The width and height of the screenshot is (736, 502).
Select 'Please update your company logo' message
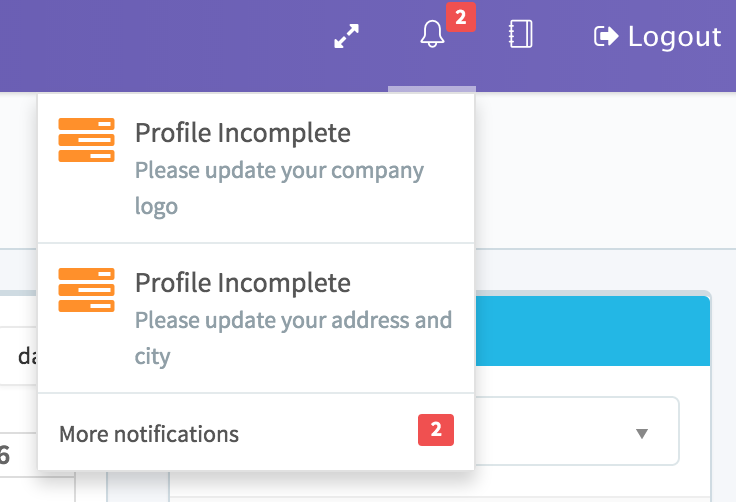tap(279, 188)
